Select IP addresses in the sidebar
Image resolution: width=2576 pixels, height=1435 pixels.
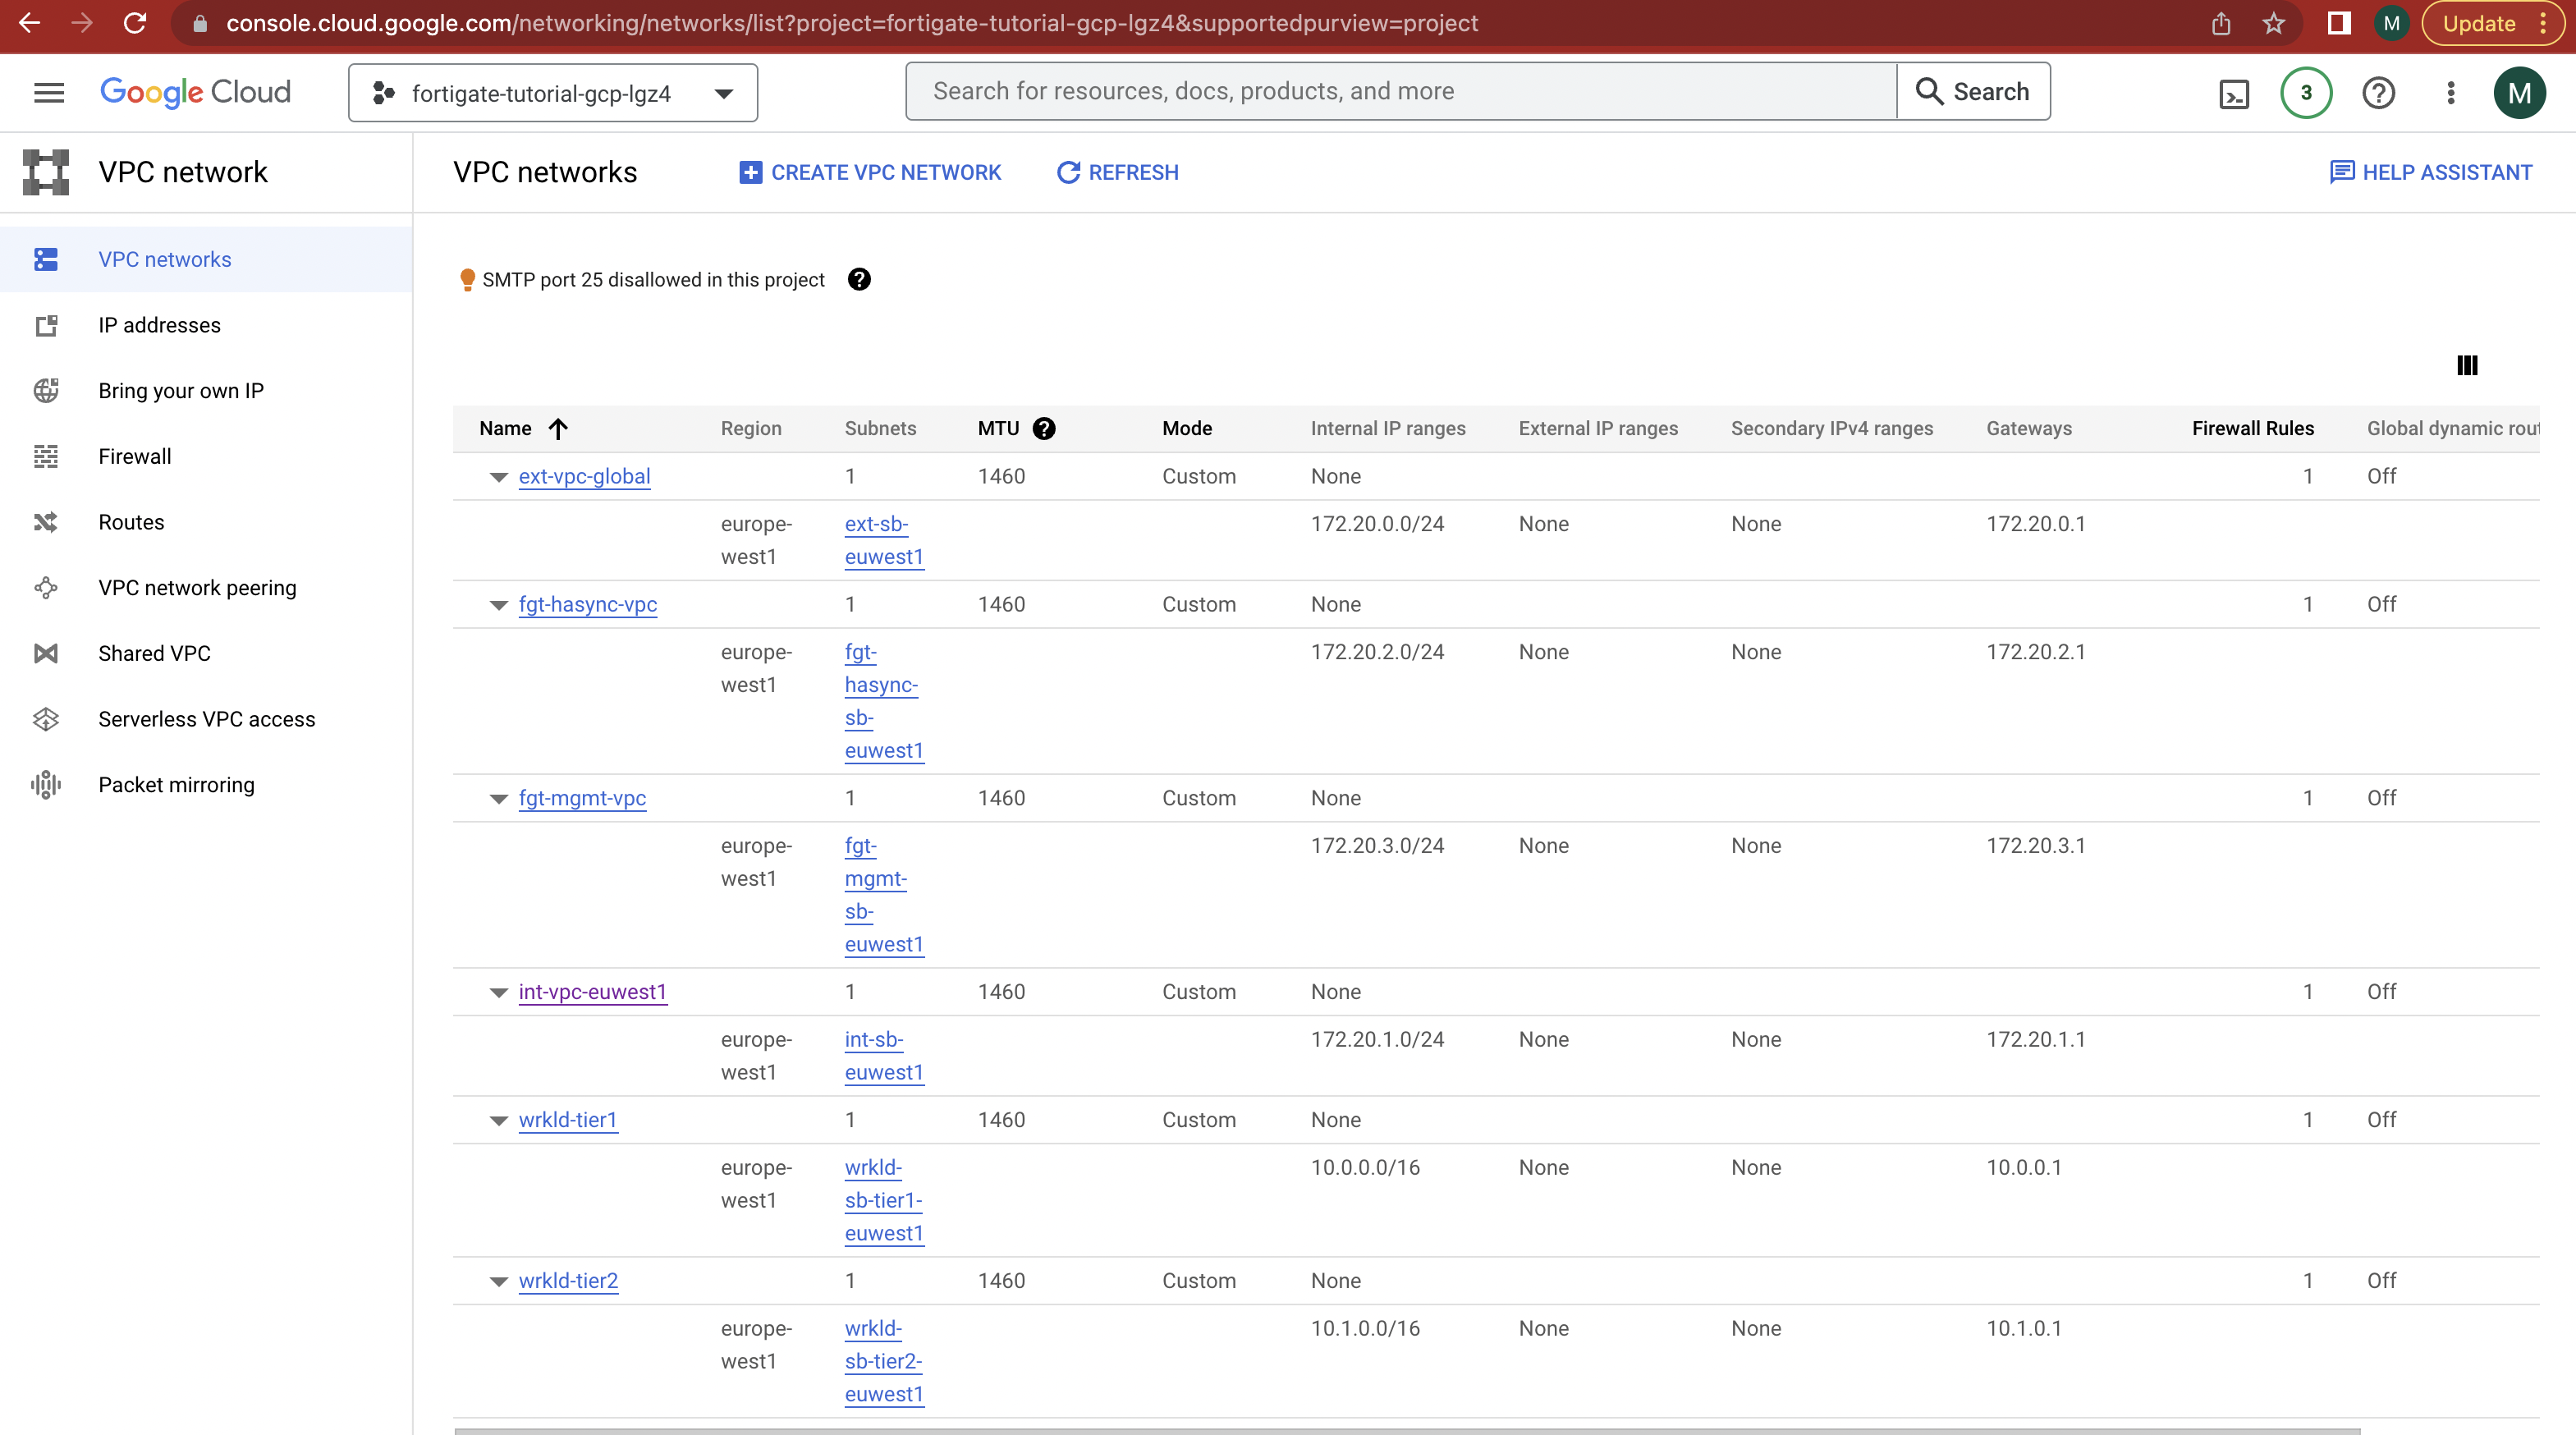click(159, 324)
